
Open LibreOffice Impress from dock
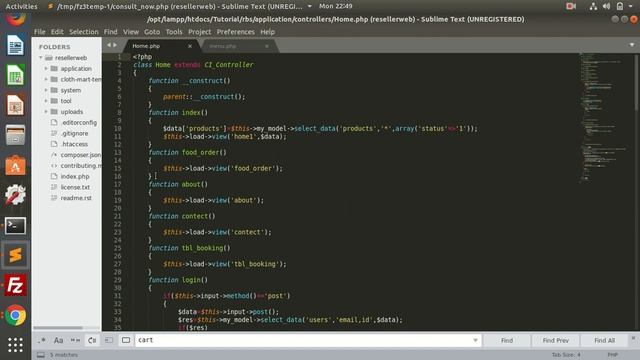[15, 105]
